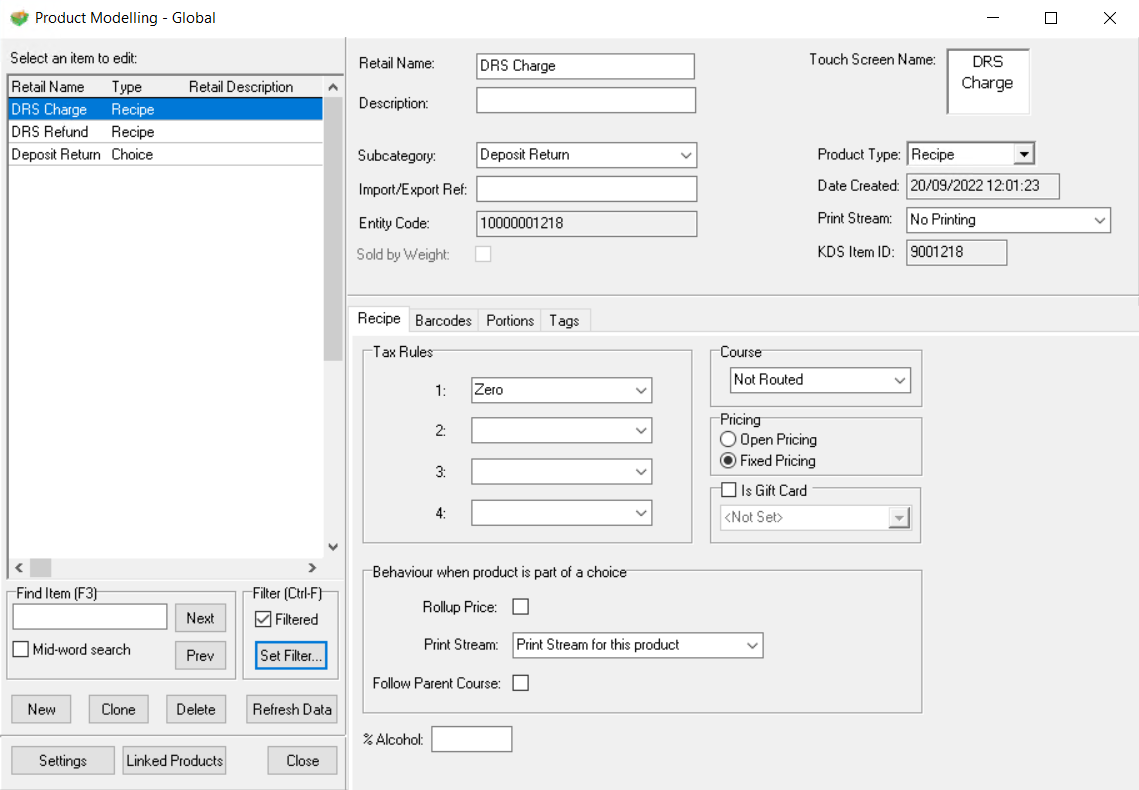The width and height of the screenshot is (1139, 790).
Task: Uncheck the Filtered checkbox
Action: [264, 619]
